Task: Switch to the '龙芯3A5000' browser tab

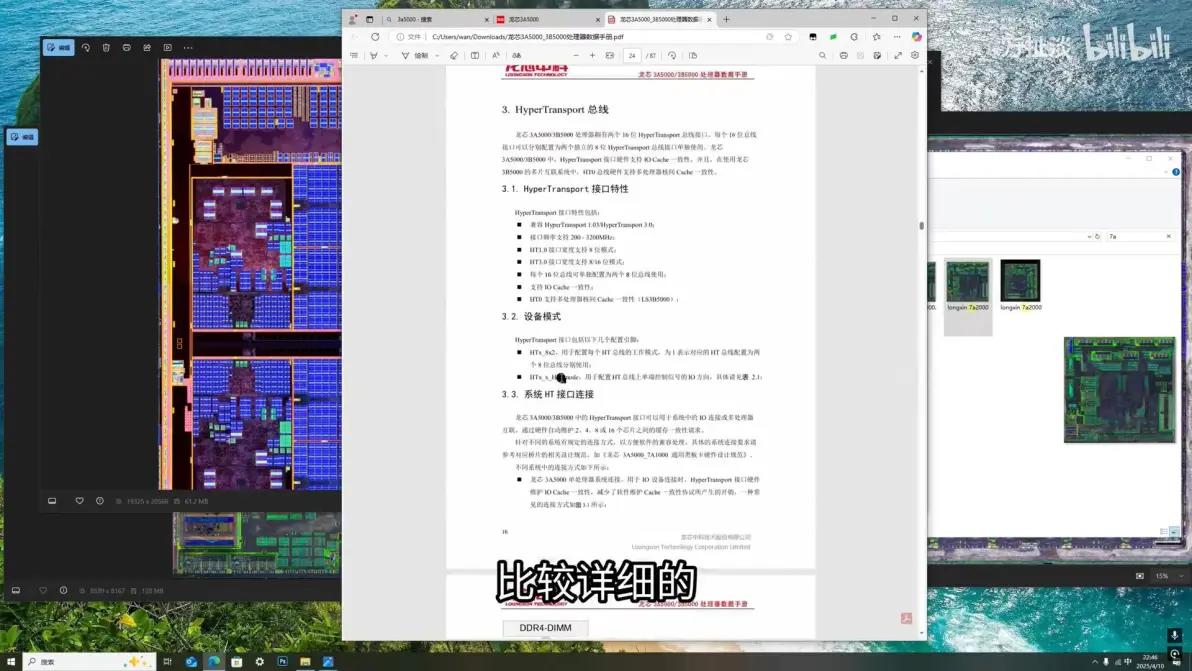Action: tap(547, 19)
